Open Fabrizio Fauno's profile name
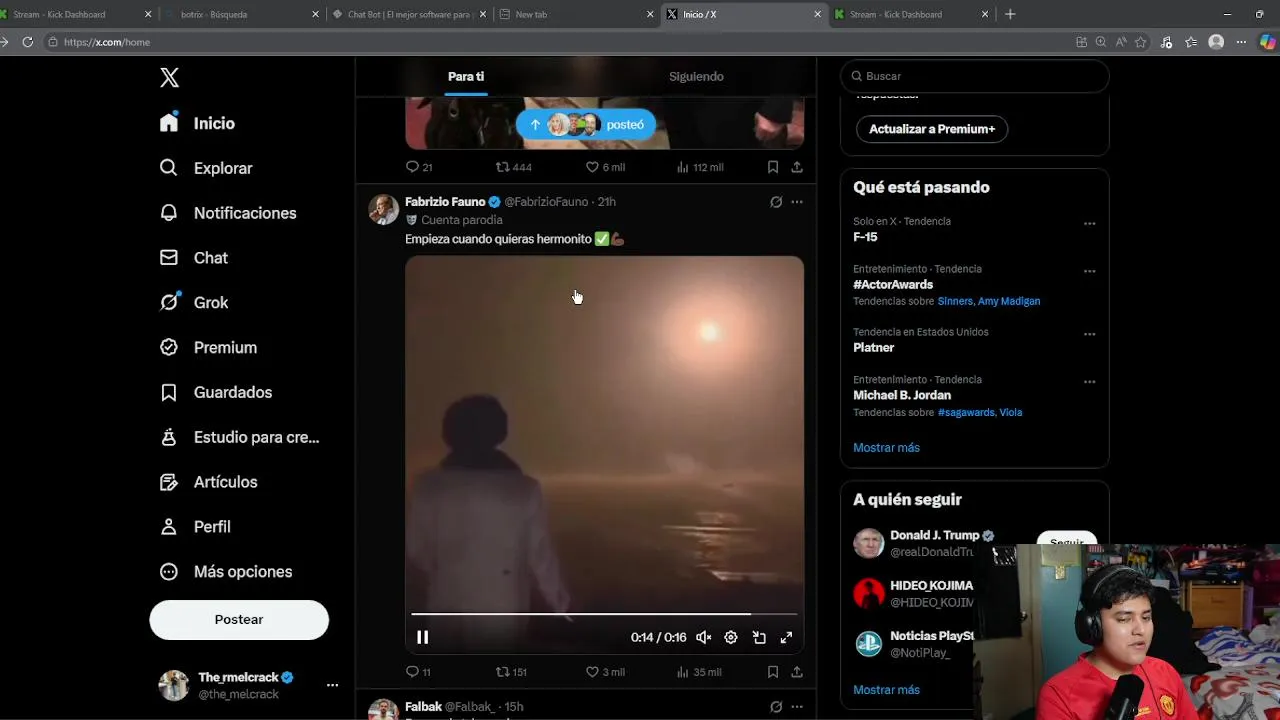Viewport: 1280px width, 720px height. [x=445, y=202]
